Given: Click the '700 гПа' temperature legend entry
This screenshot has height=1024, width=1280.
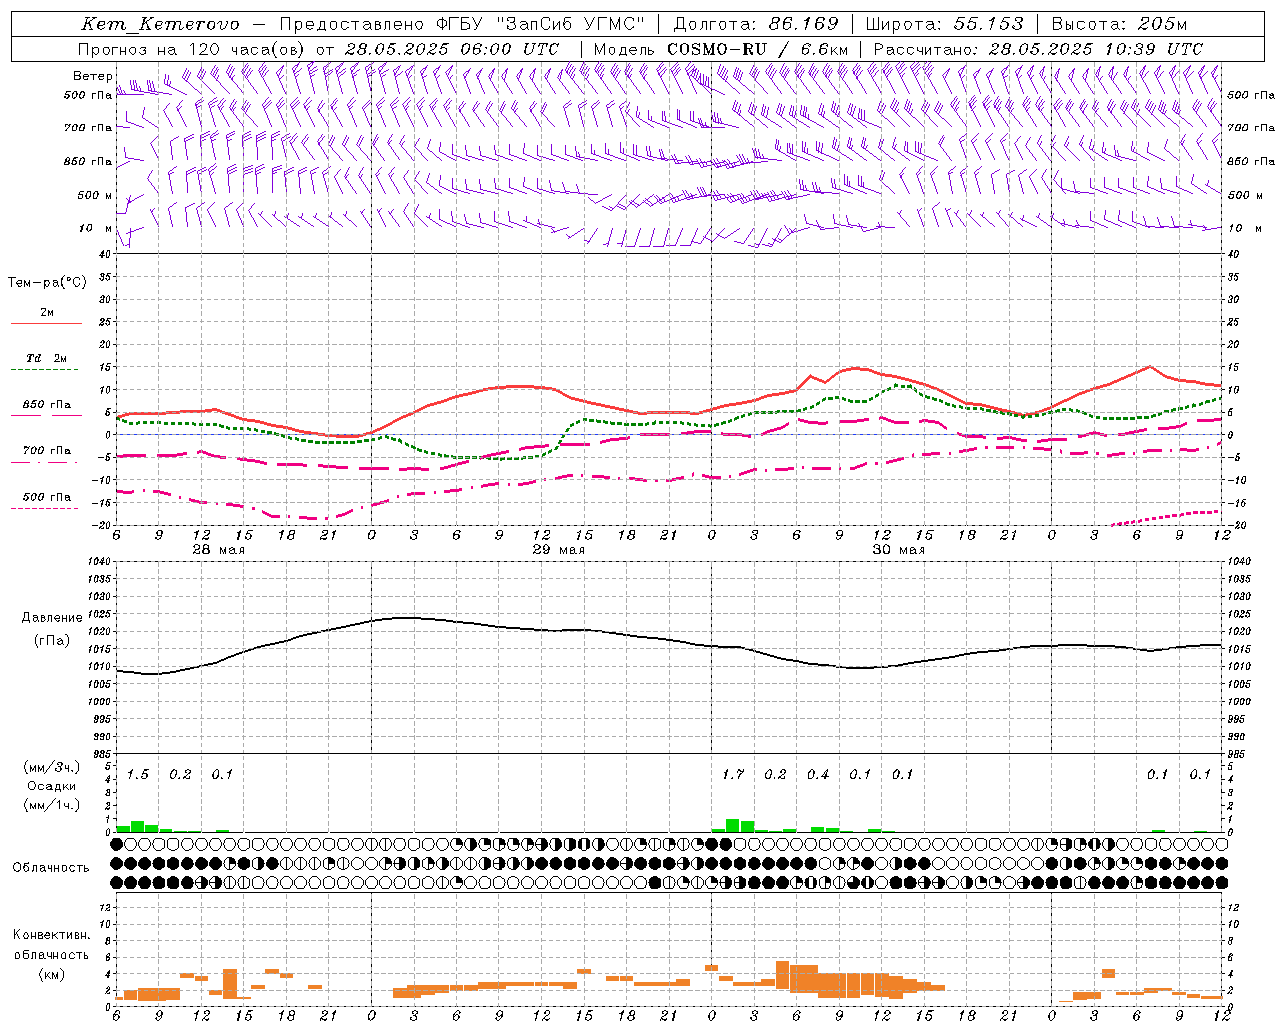Looking at the screenshot, I should click(47, 451).
